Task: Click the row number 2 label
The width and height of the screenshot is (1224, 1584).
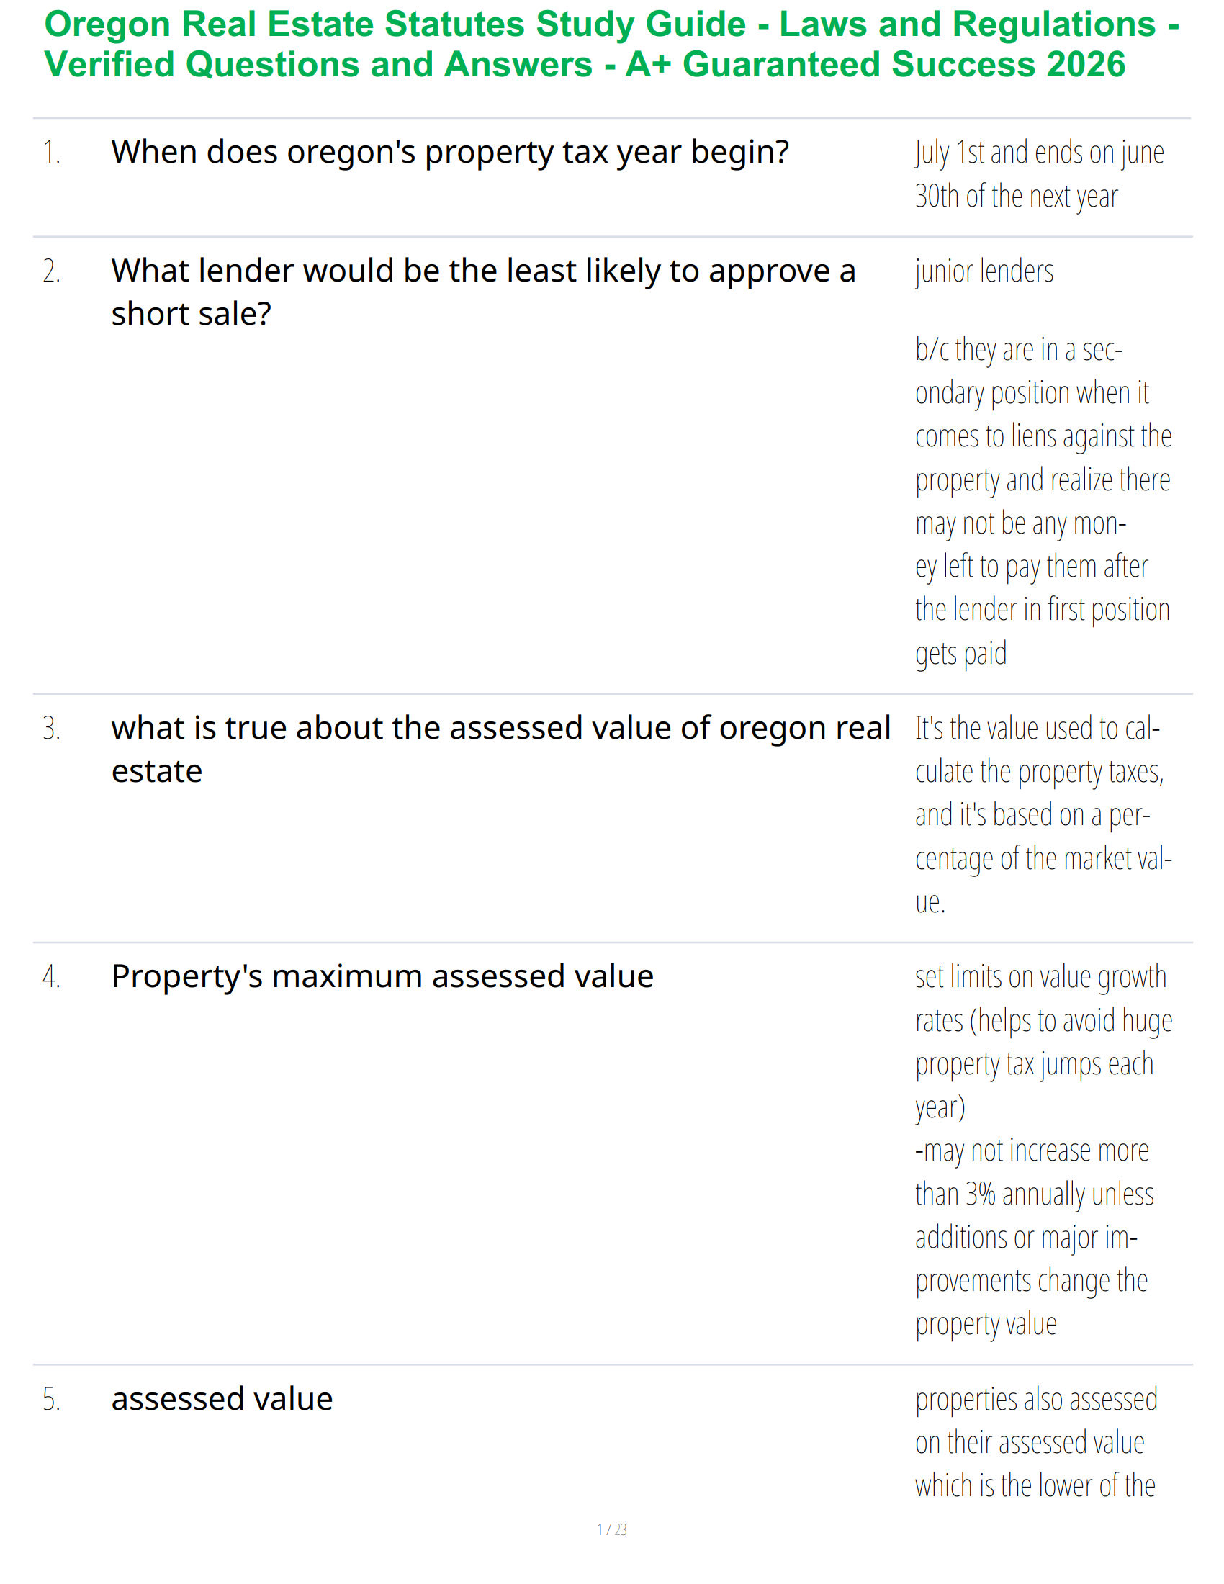Action: pos(51,271)
